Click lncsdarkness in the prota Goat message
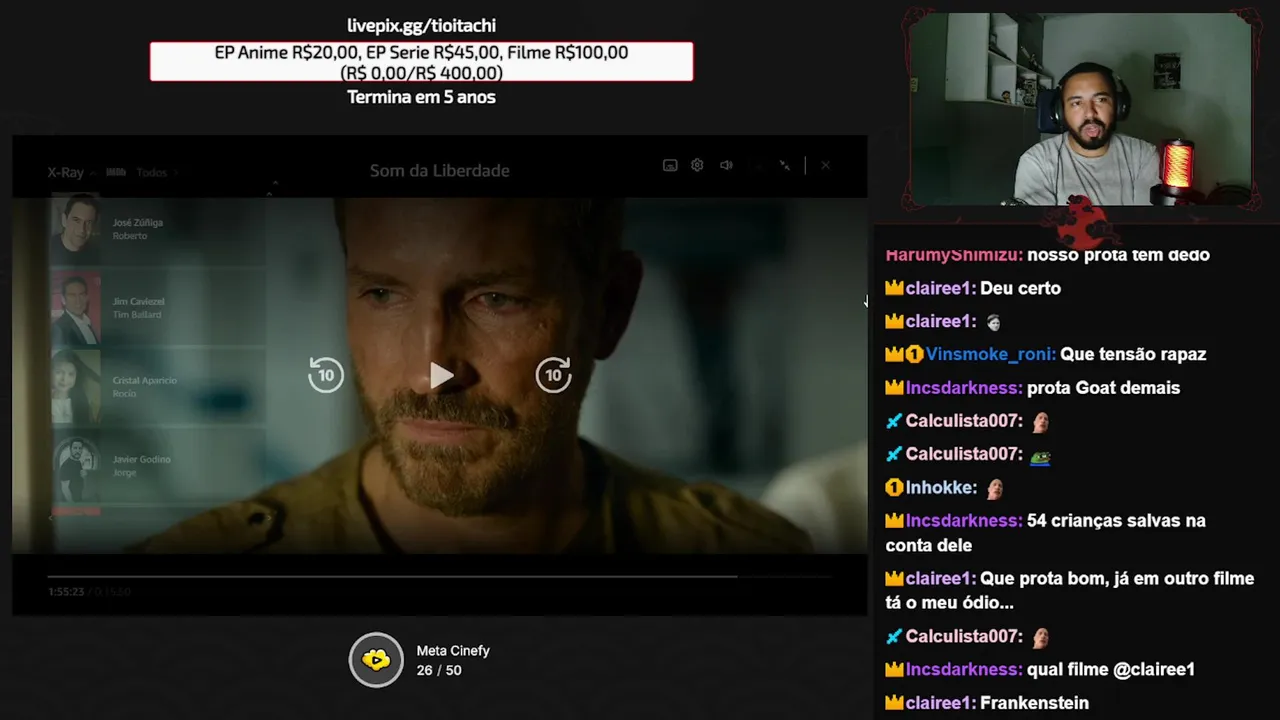Image resolution: width=1280 pixels, height=720 pixels. (964, 388)
